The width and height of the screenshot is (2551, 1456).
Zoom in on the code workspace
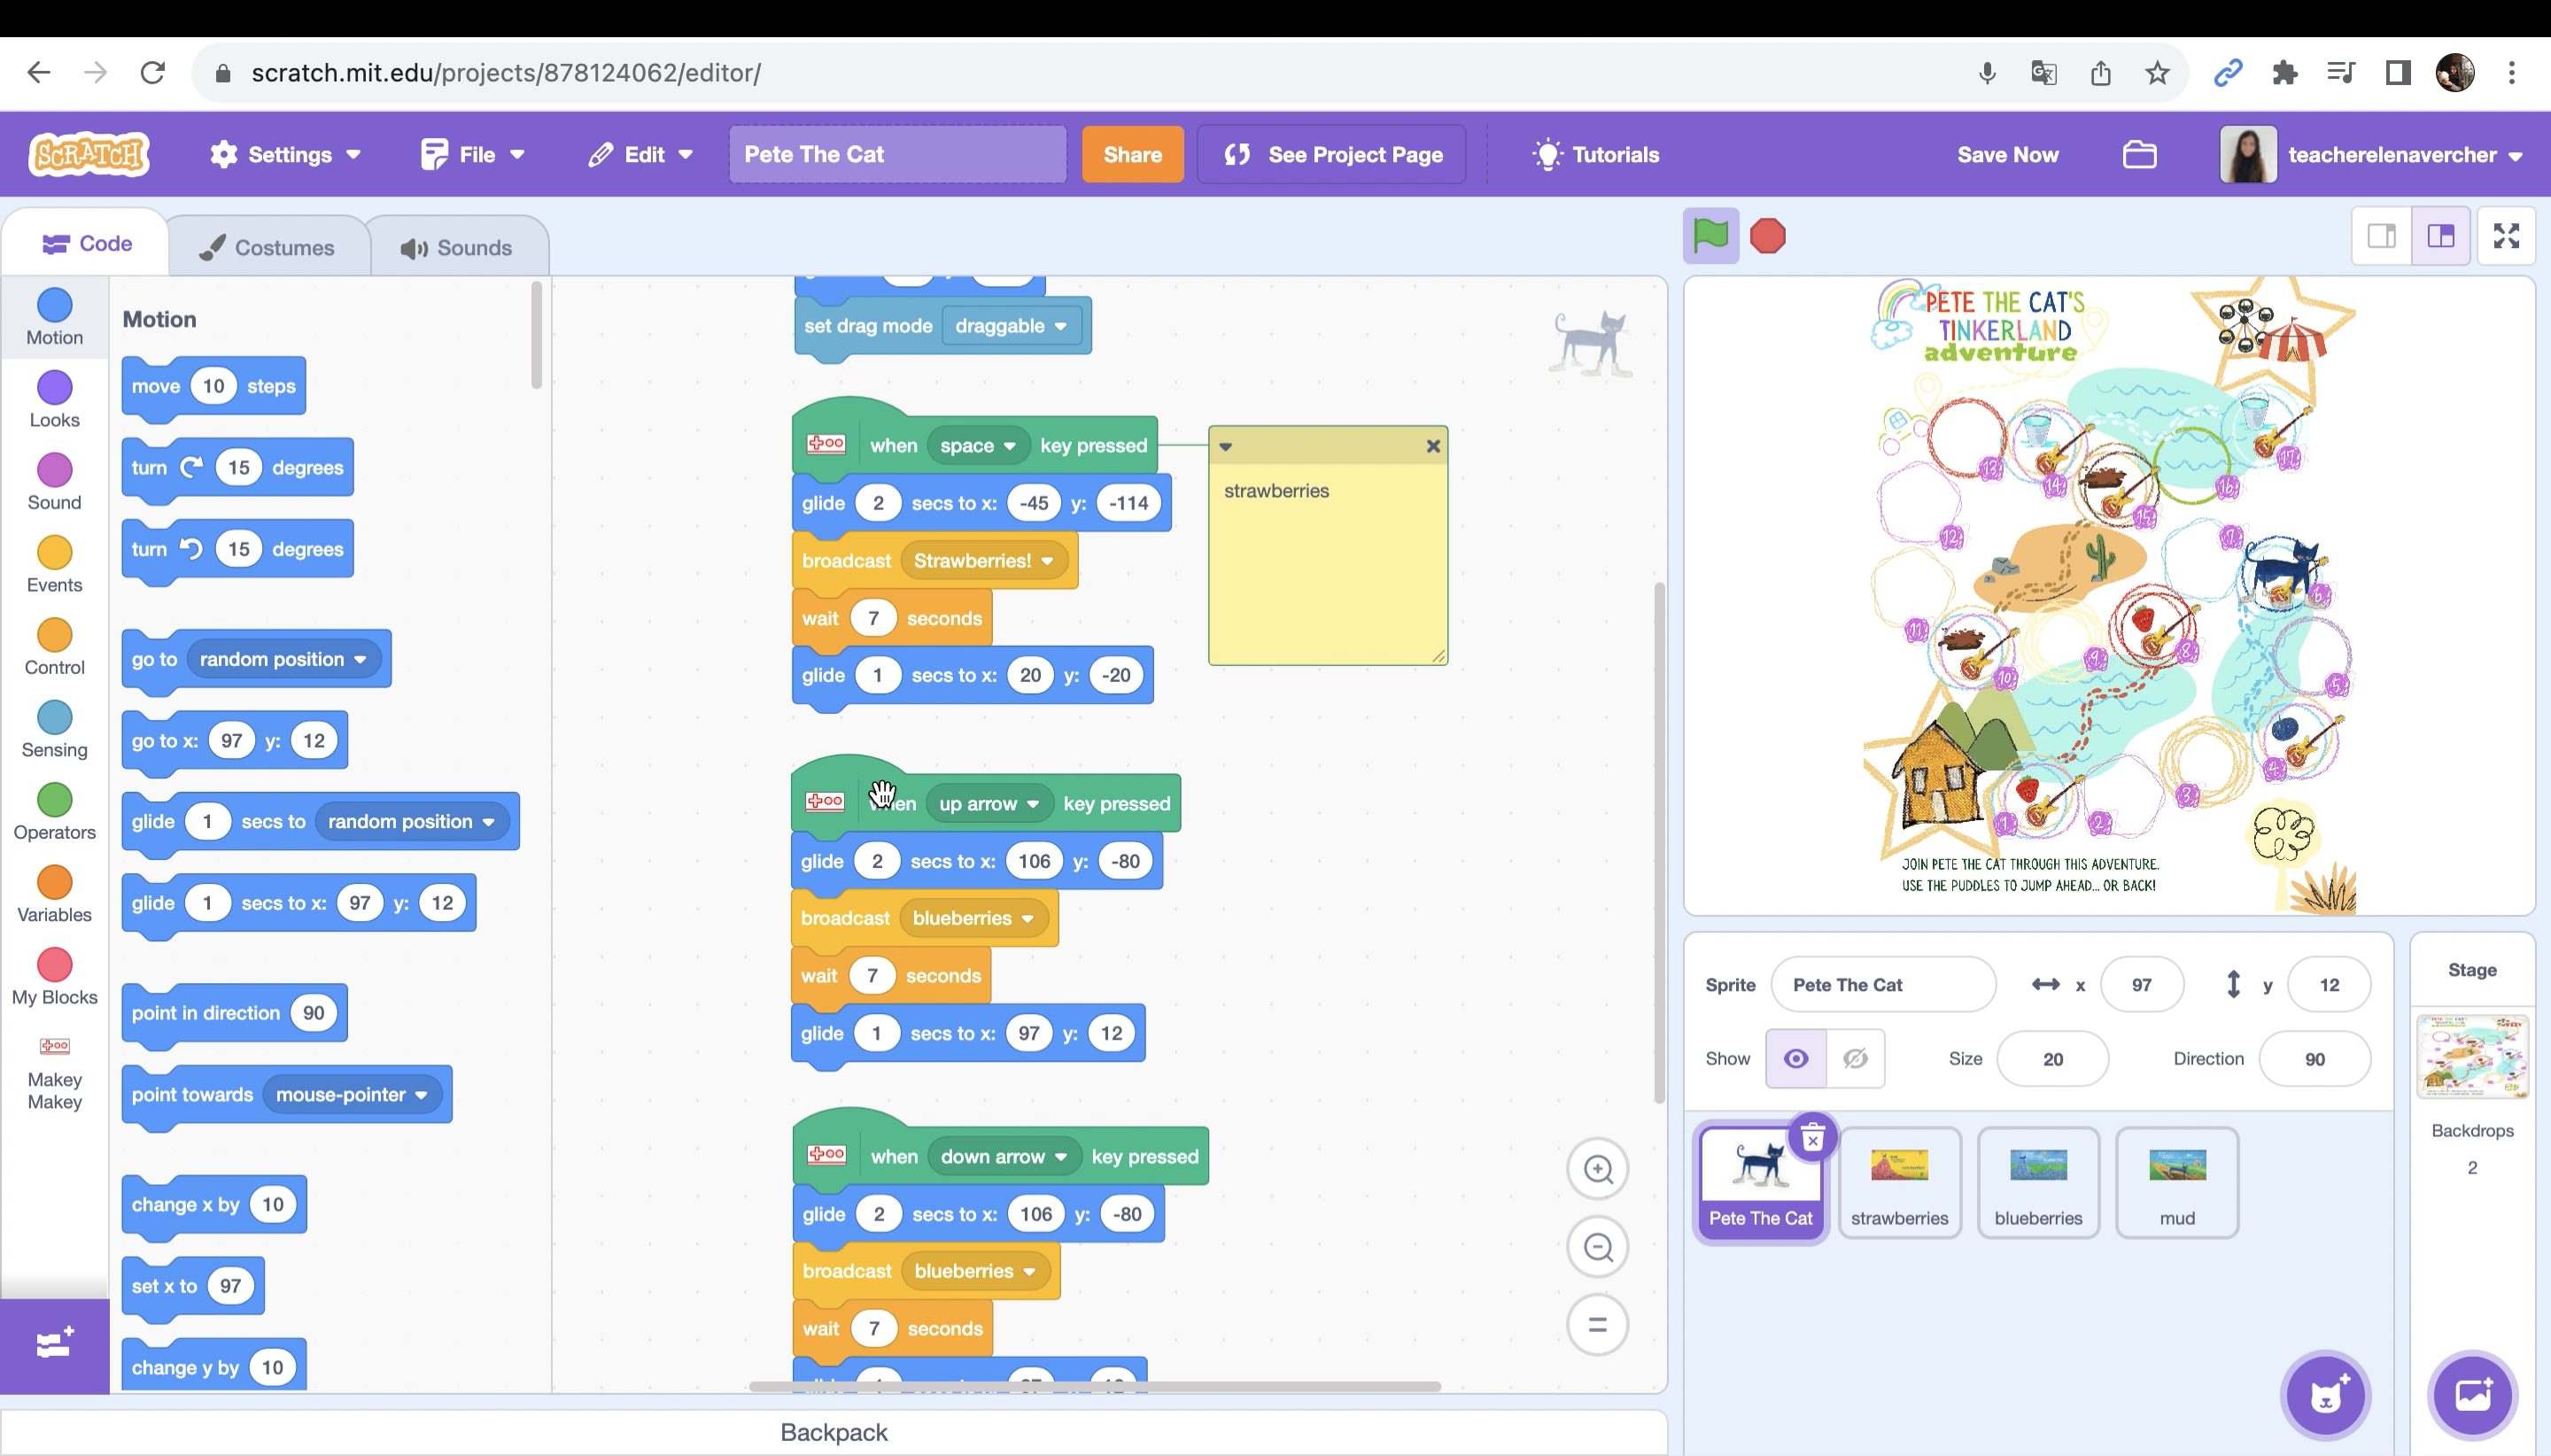click(1598, 1169)
